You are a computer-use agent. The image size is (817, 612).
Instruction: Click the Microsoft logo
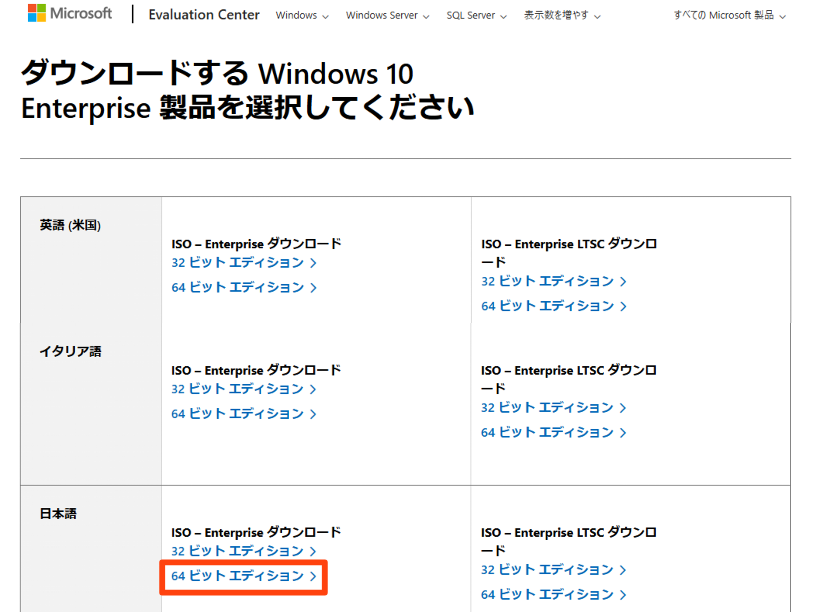[x=69, y=13]
